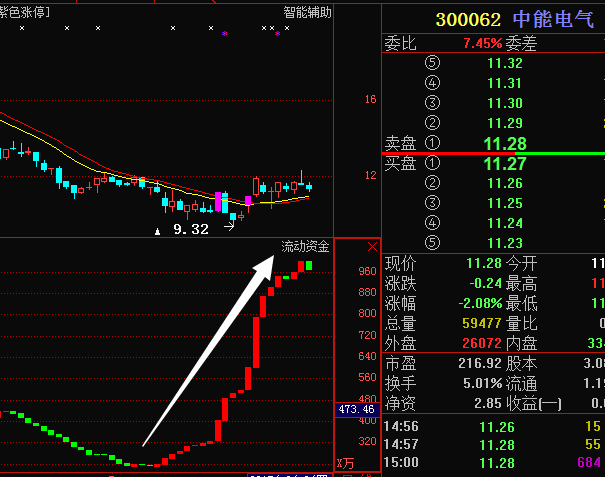605x477 pixels.
Task: Select the circled 5 sell level at 11.32
Action: 432,63
